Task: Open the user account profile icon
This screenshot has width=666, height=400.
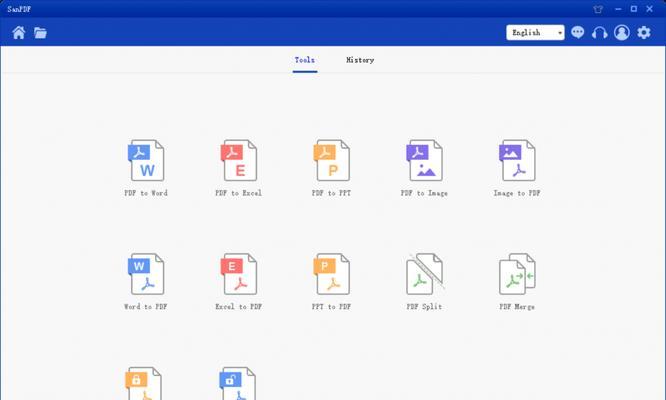Action: 622,32
